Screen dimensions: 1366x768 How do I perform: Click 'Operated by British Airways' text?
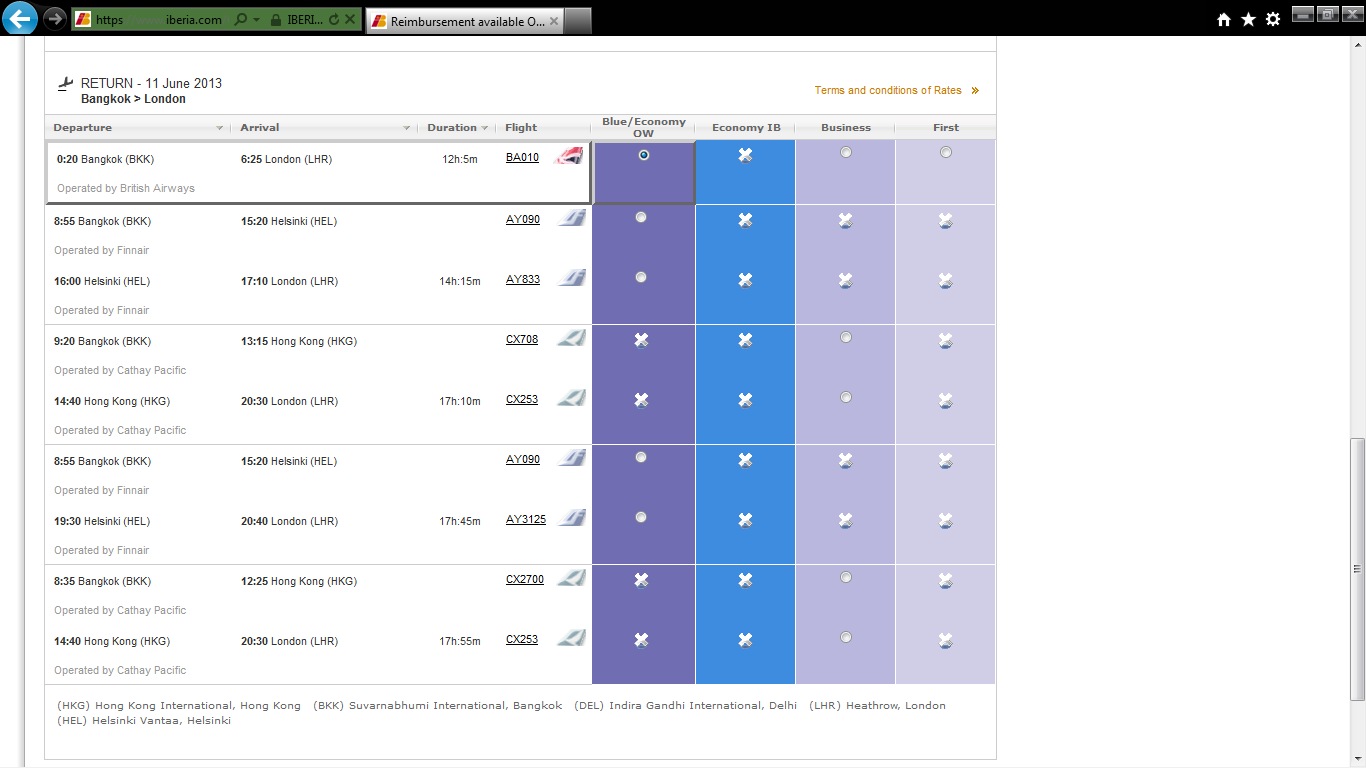click(x=126, y=188)
